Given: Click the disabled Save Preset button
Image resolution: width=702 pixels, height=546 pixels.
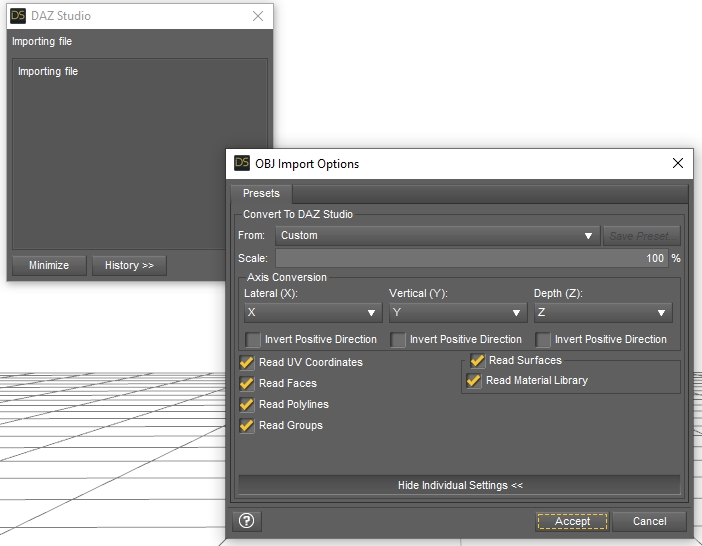Looking at the screenshot, I should [x=642, y=236].
